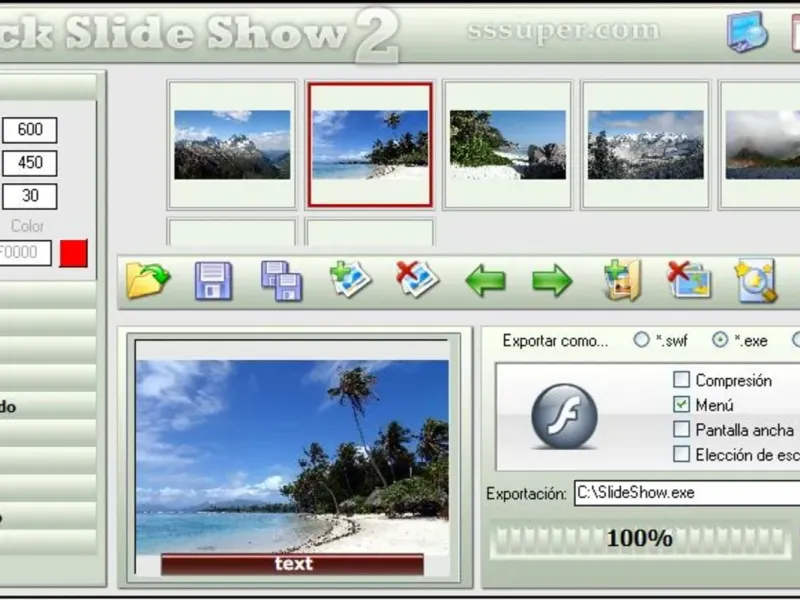Select the first mountain landscape thumbnail
This screenshot has height=600, width=800.
click(x=232, y=145)
